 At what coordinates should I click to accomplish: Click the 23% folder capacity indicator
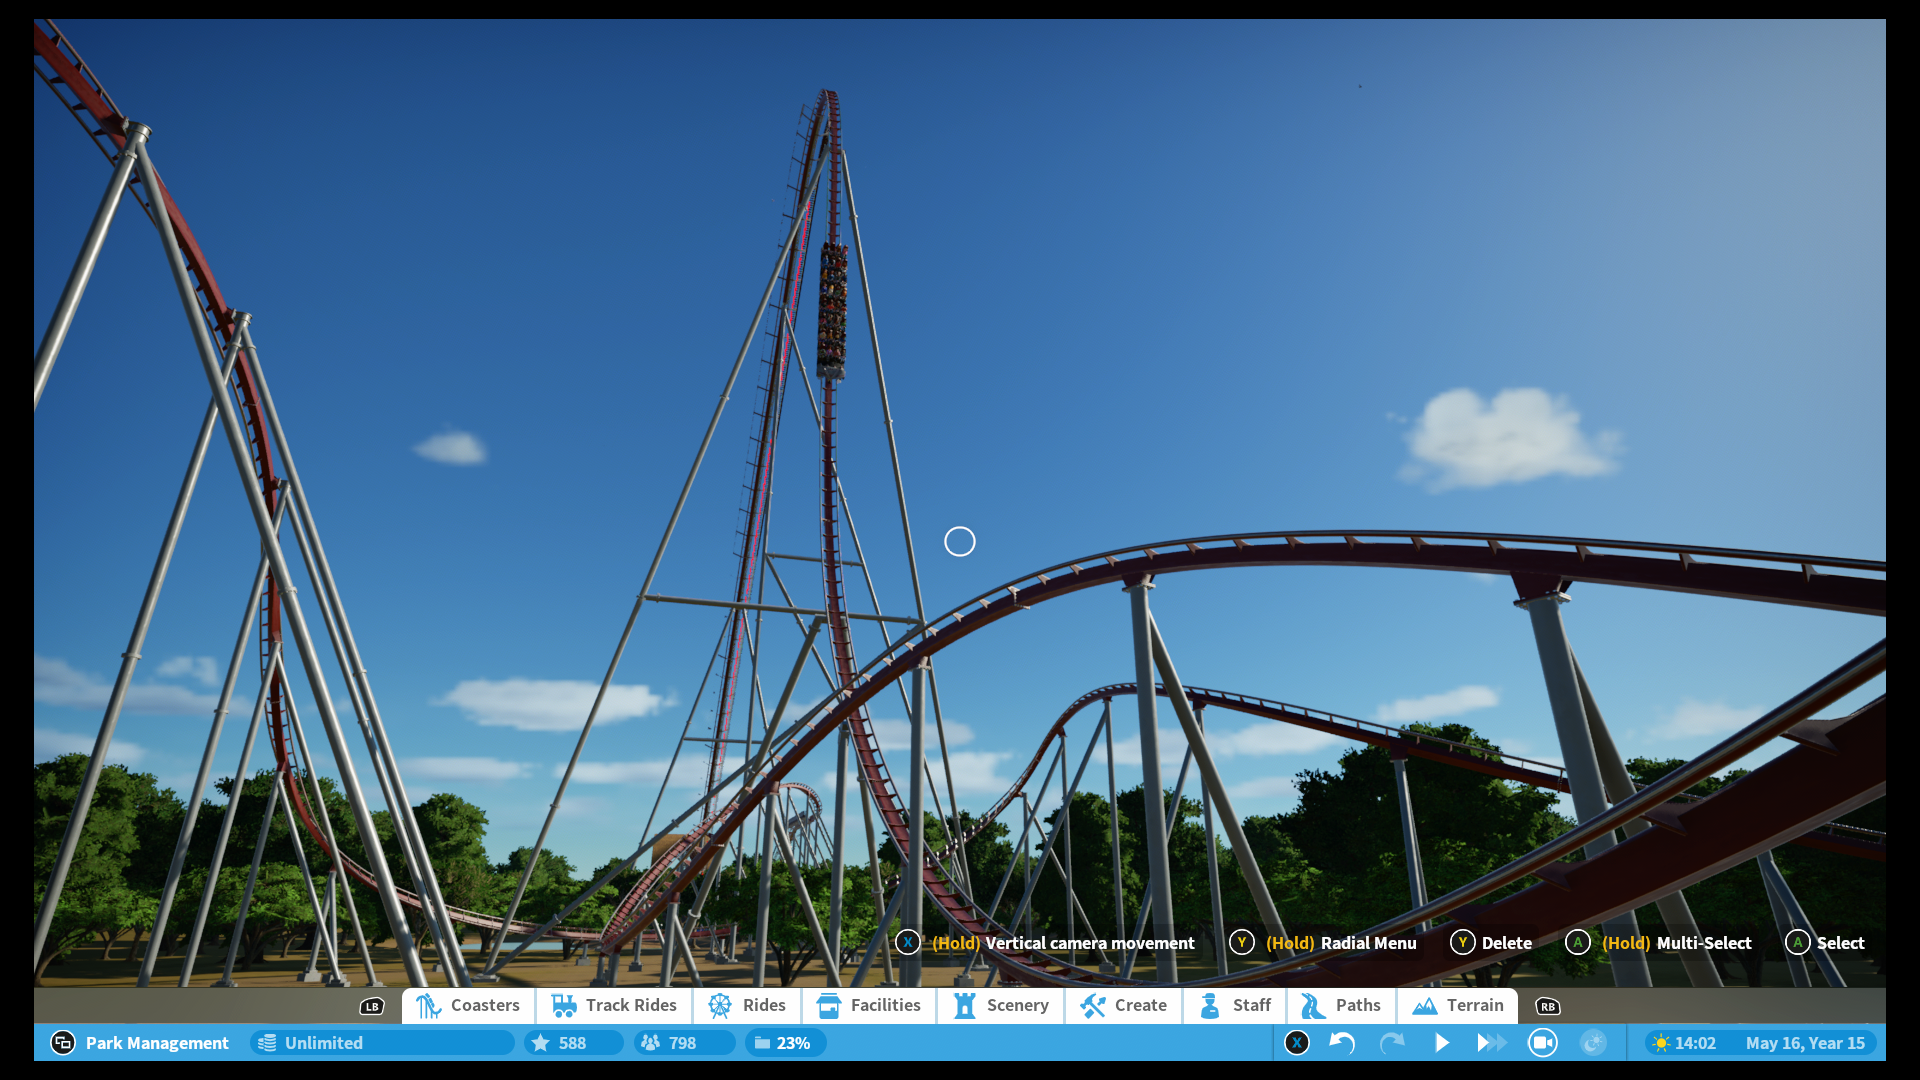pyautogui.click(x=785, y=1043)
